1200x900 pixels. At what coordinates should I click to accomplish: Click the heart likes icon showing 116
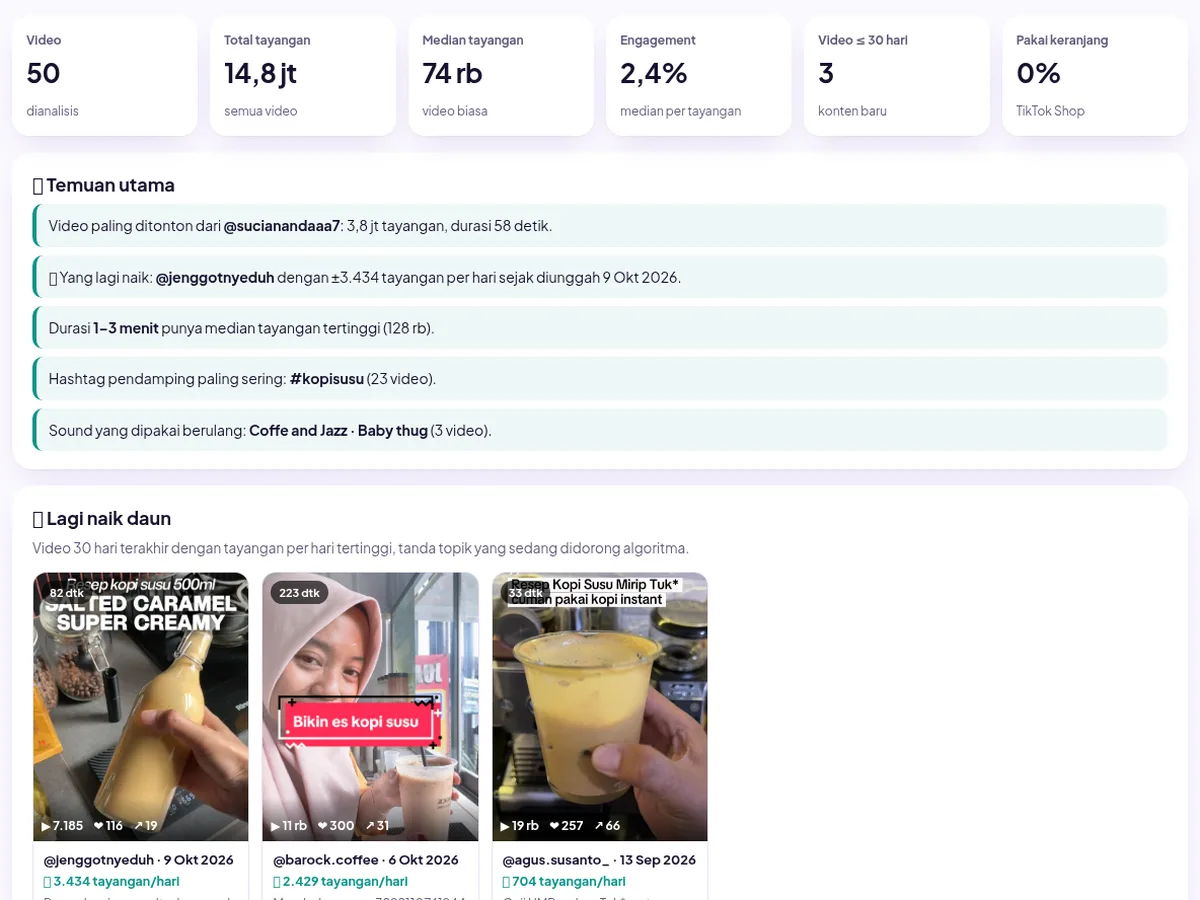tap(98, 826)
